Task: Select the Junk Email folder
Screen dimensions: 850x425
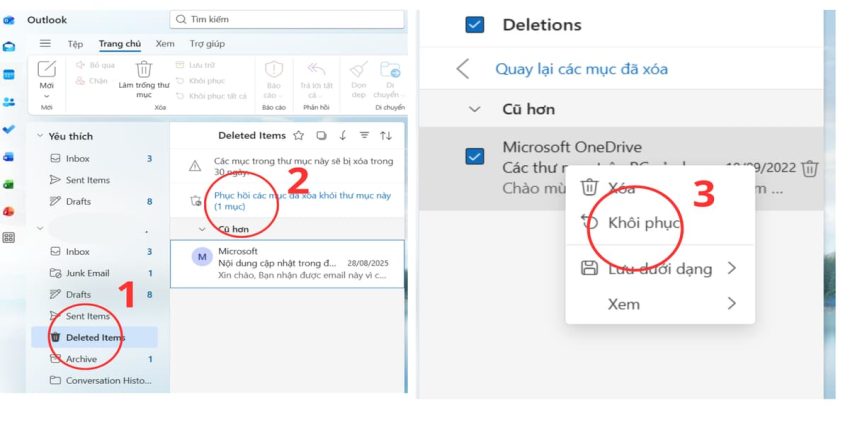Action: coord(94,273)
